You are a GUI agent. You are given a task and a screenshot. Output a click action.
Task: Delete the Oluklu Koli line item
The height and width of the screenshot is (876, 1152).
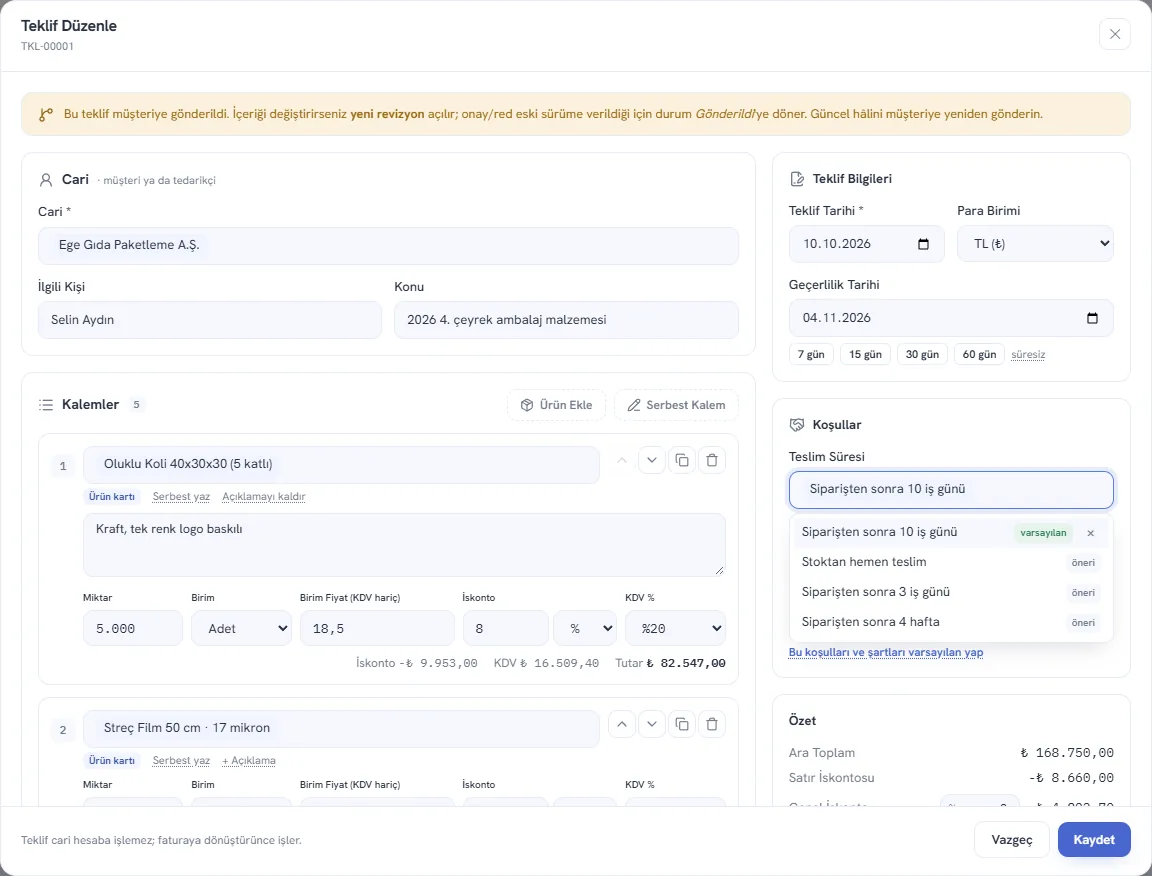[x=712, y=461]
